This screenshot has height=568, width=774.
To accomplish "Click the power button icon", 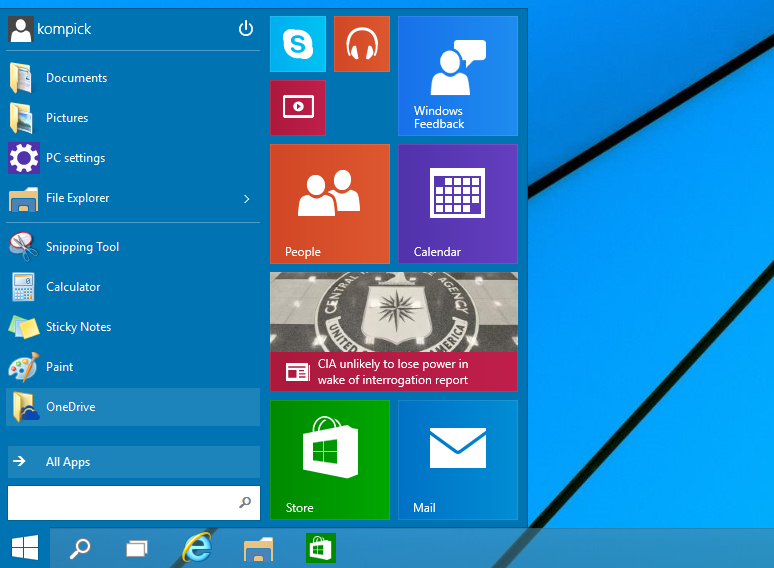I will (x=246, y=29).
